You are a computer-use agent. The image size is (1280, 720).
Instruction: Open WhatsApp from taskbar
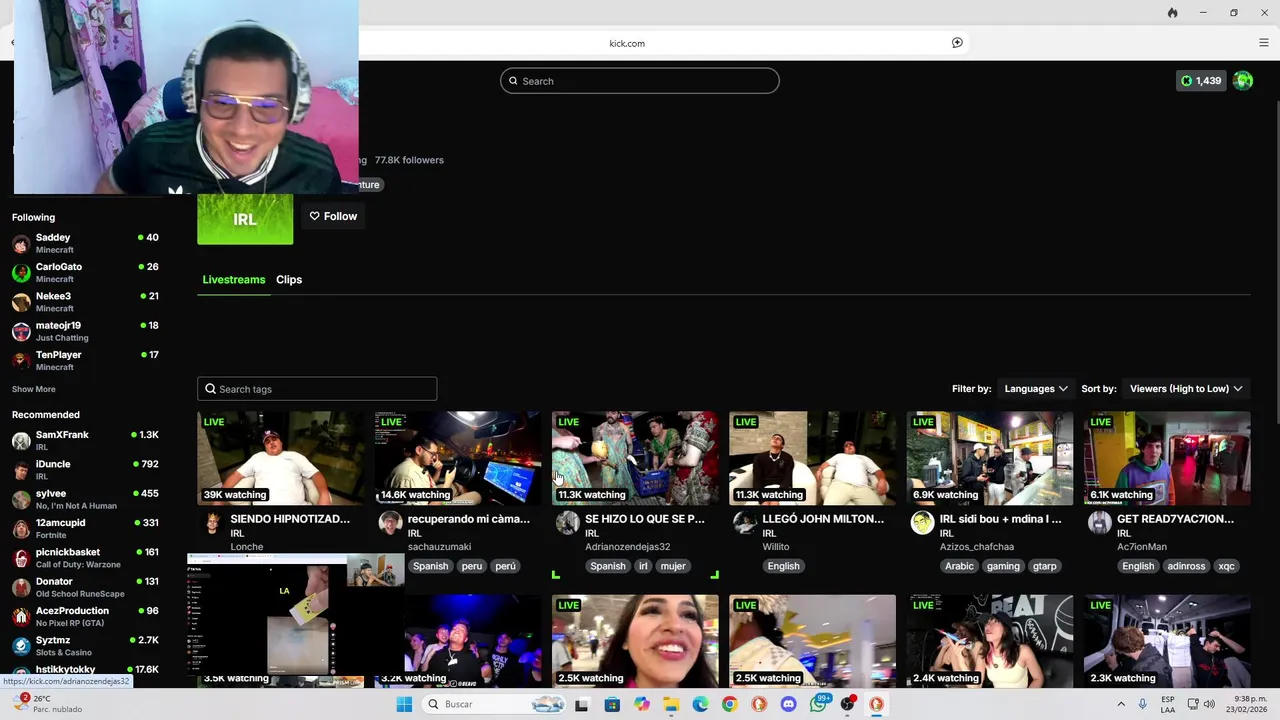818,704
